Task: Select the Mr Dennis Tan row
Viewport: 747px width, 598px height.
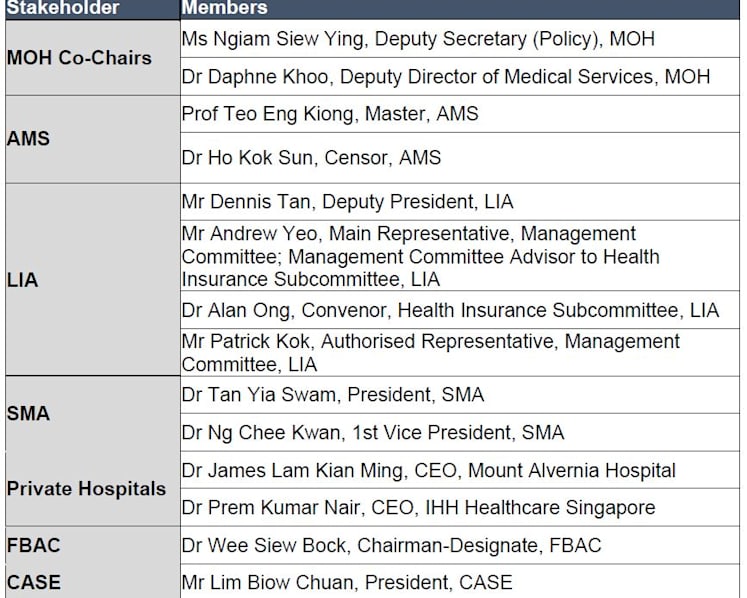Action: pos(460,202)
